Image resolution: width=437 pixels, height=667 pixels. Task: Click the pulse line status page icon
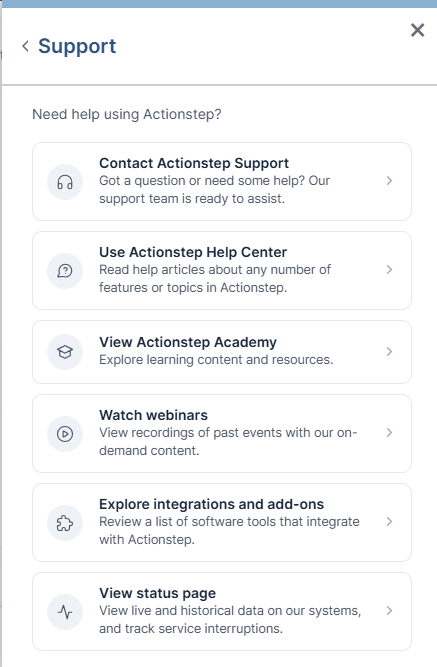point(65,612)
